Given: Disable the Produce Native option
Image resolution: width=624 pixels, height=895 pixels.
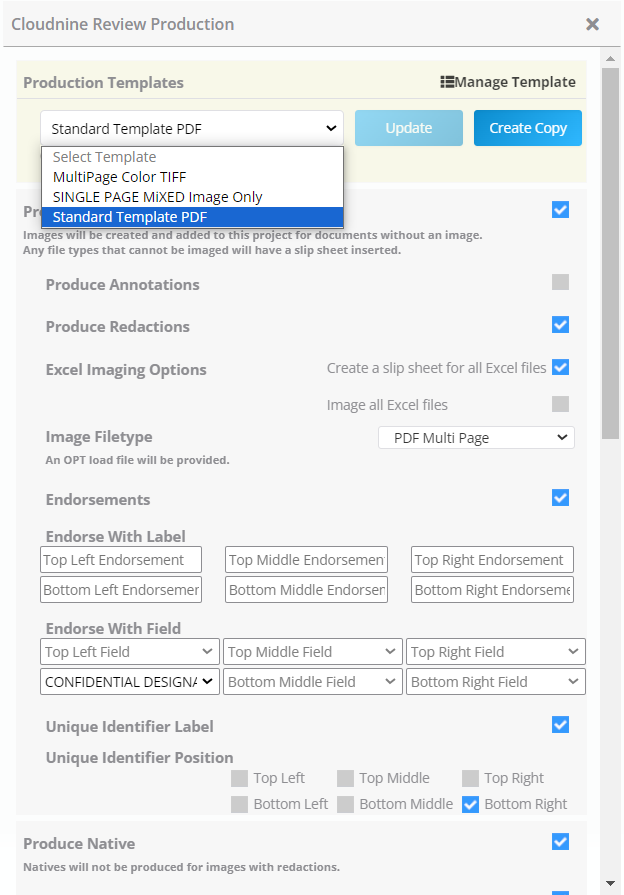Looking at the screenshot, I should pos(561,841).
